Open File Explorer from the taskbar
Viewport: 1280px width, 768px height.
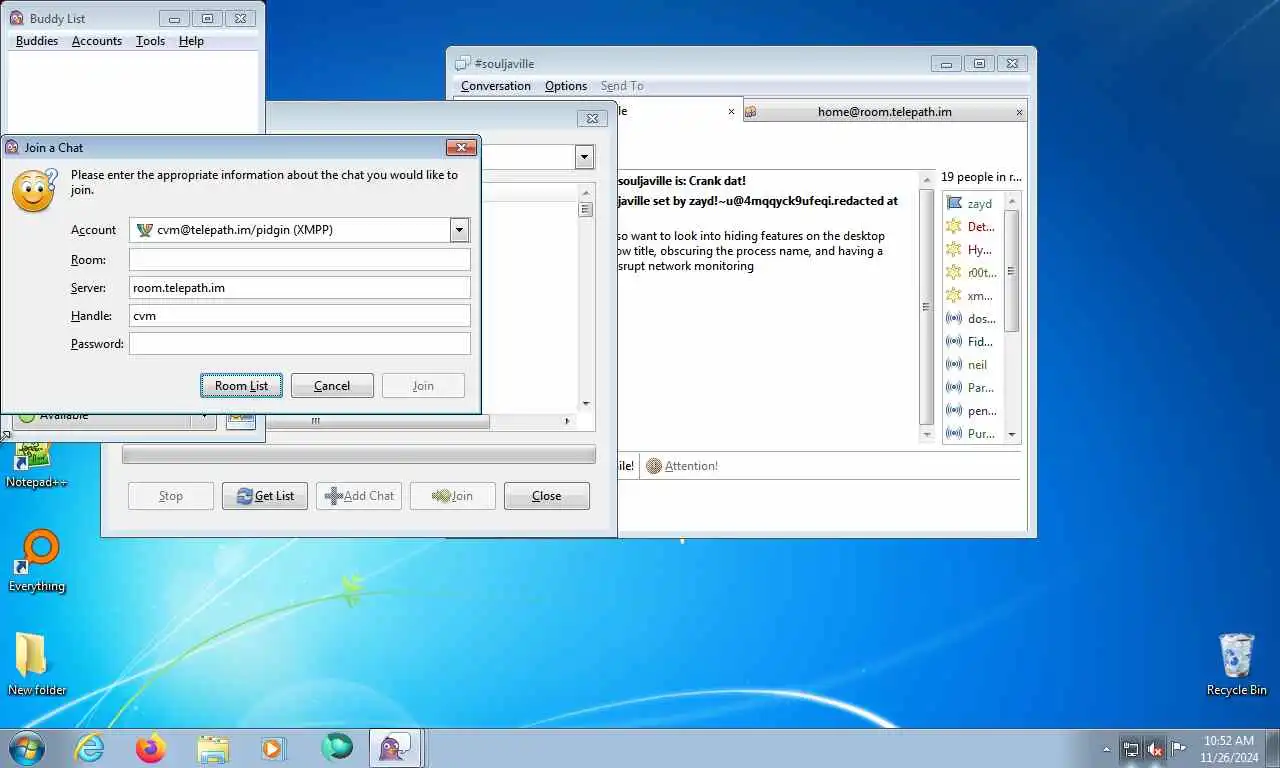click(x=213, y=748)
